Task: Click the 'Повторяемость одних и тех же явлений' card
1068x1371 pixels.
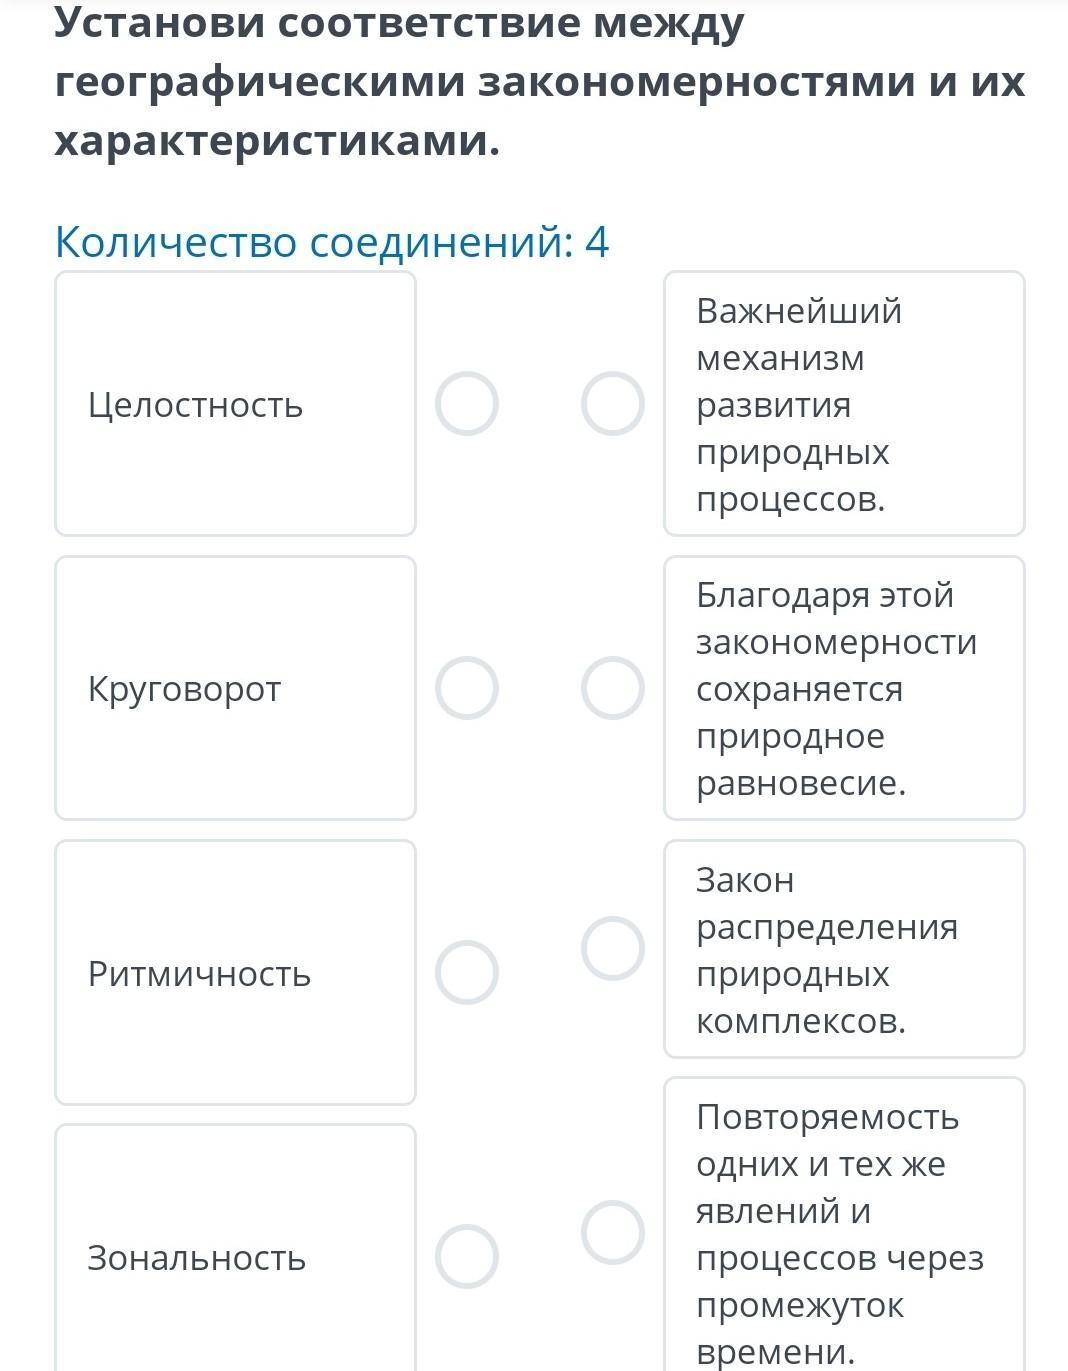Action: pyautogui.click(x=844, y=1232)
